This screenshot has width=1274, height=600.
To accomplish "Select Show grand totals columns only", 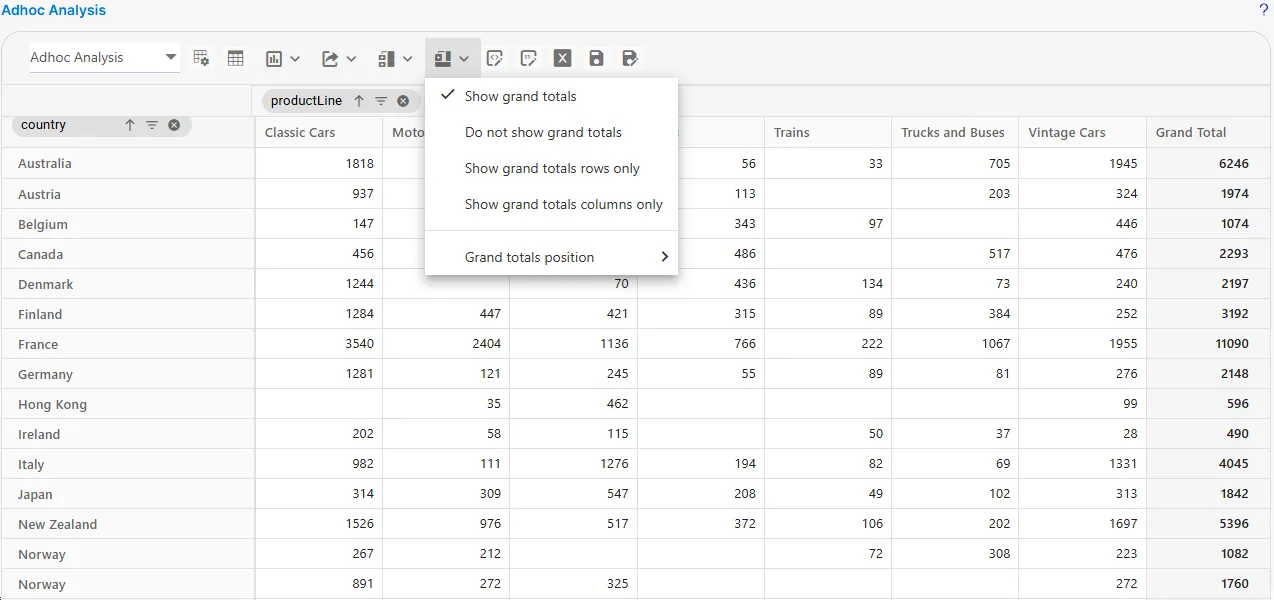I will (x=563, y=205).
